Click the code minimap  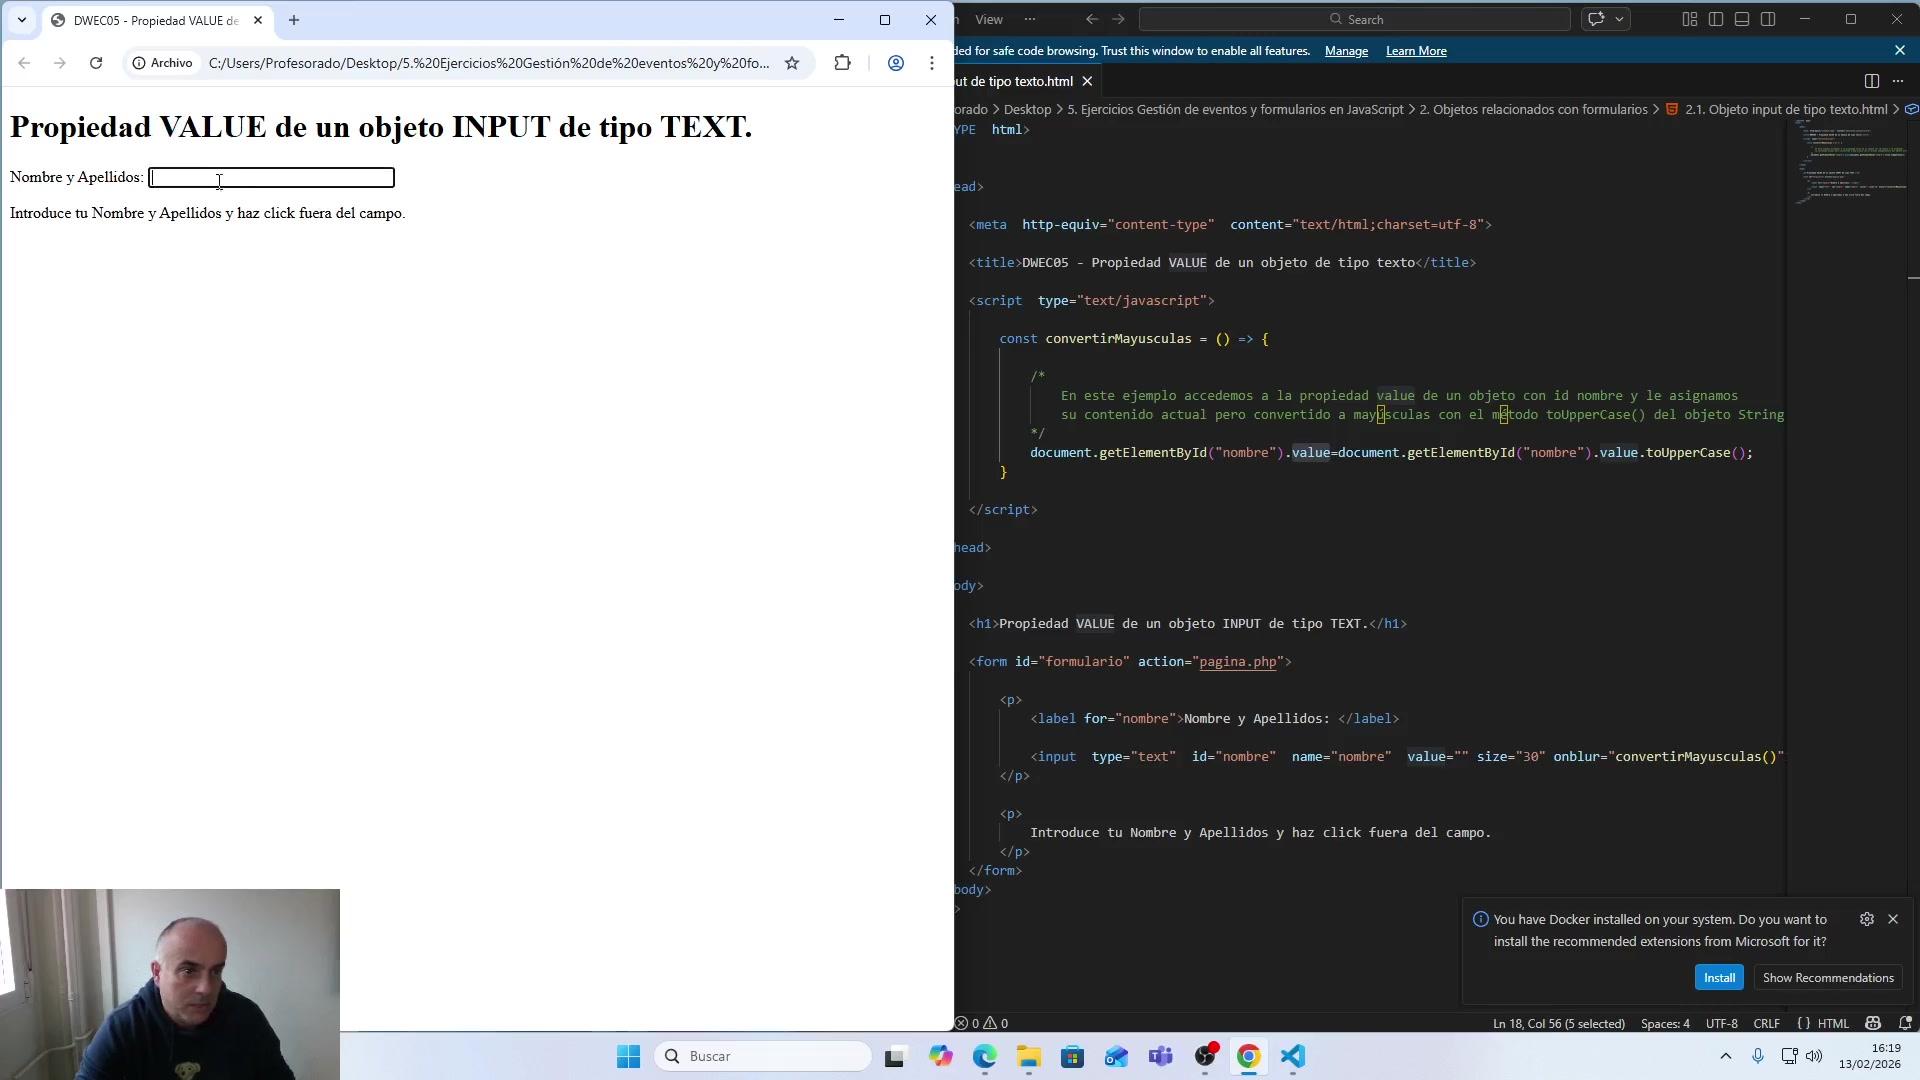click(1850, 162)
